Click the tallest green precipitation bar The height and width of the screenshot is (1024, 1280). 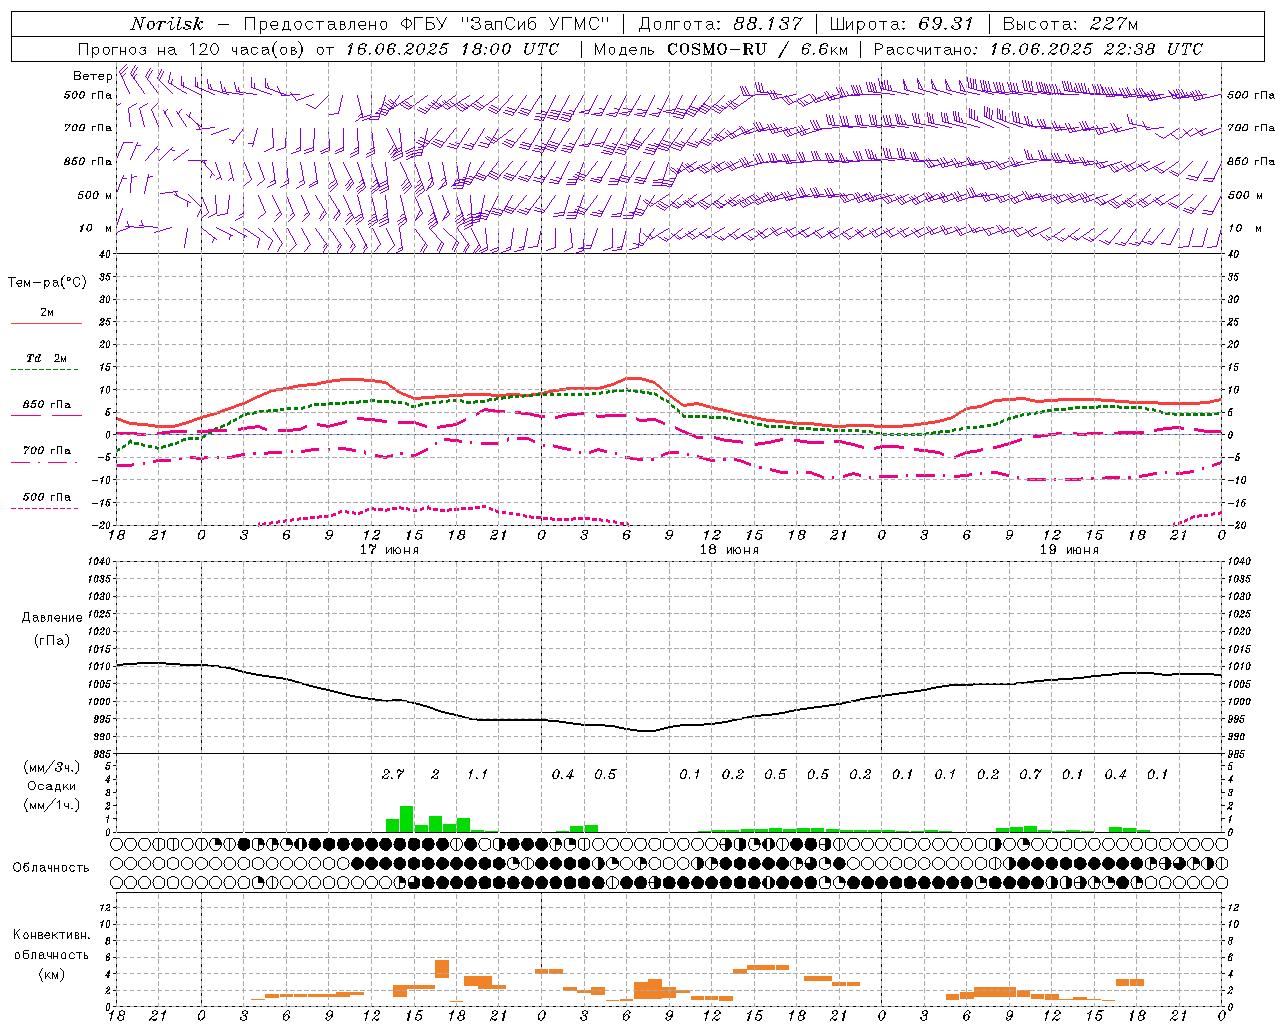[407, 819]
